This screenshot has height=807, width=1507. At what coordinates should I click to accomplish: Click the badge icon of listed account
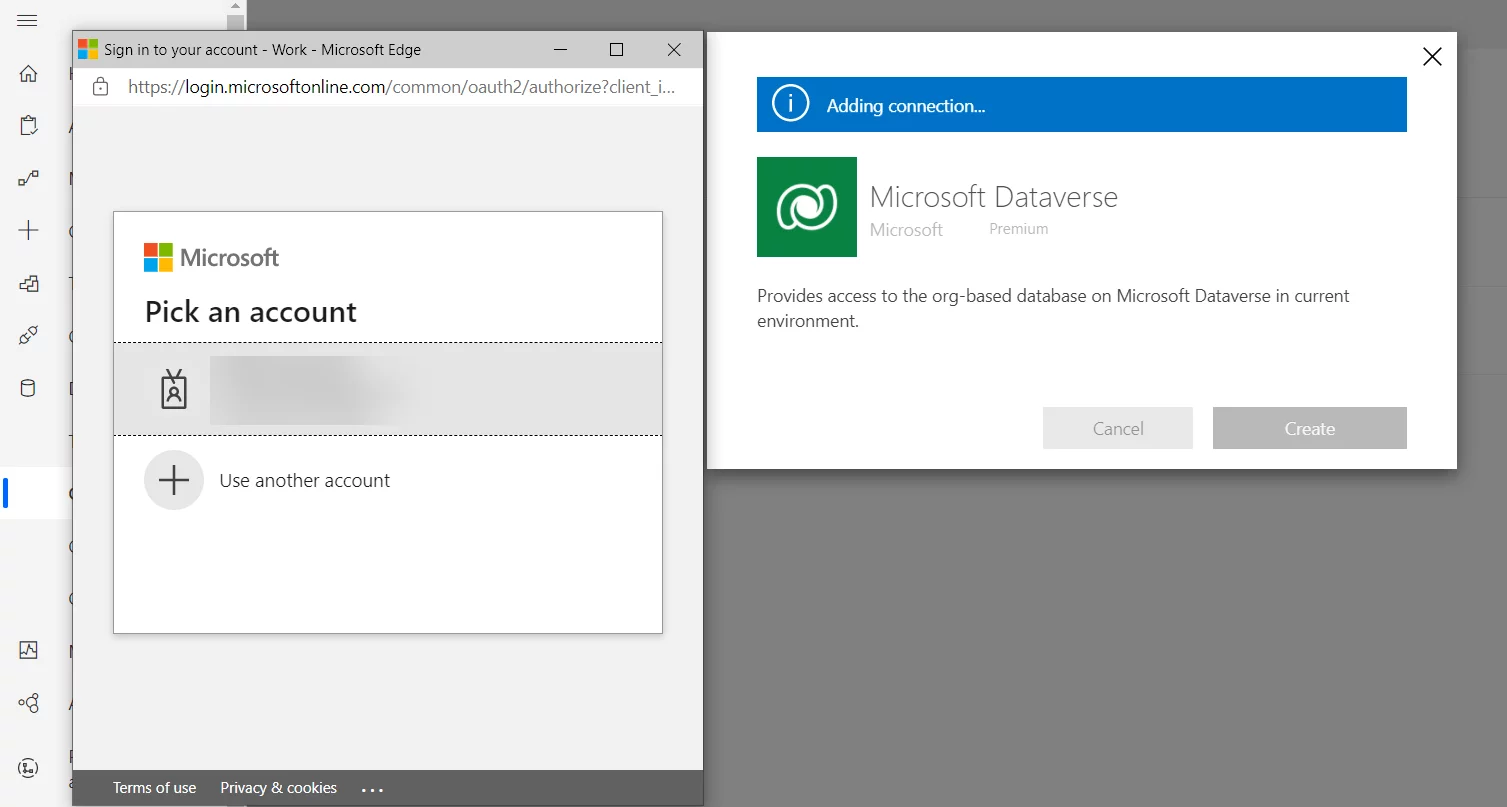(174, 389)
